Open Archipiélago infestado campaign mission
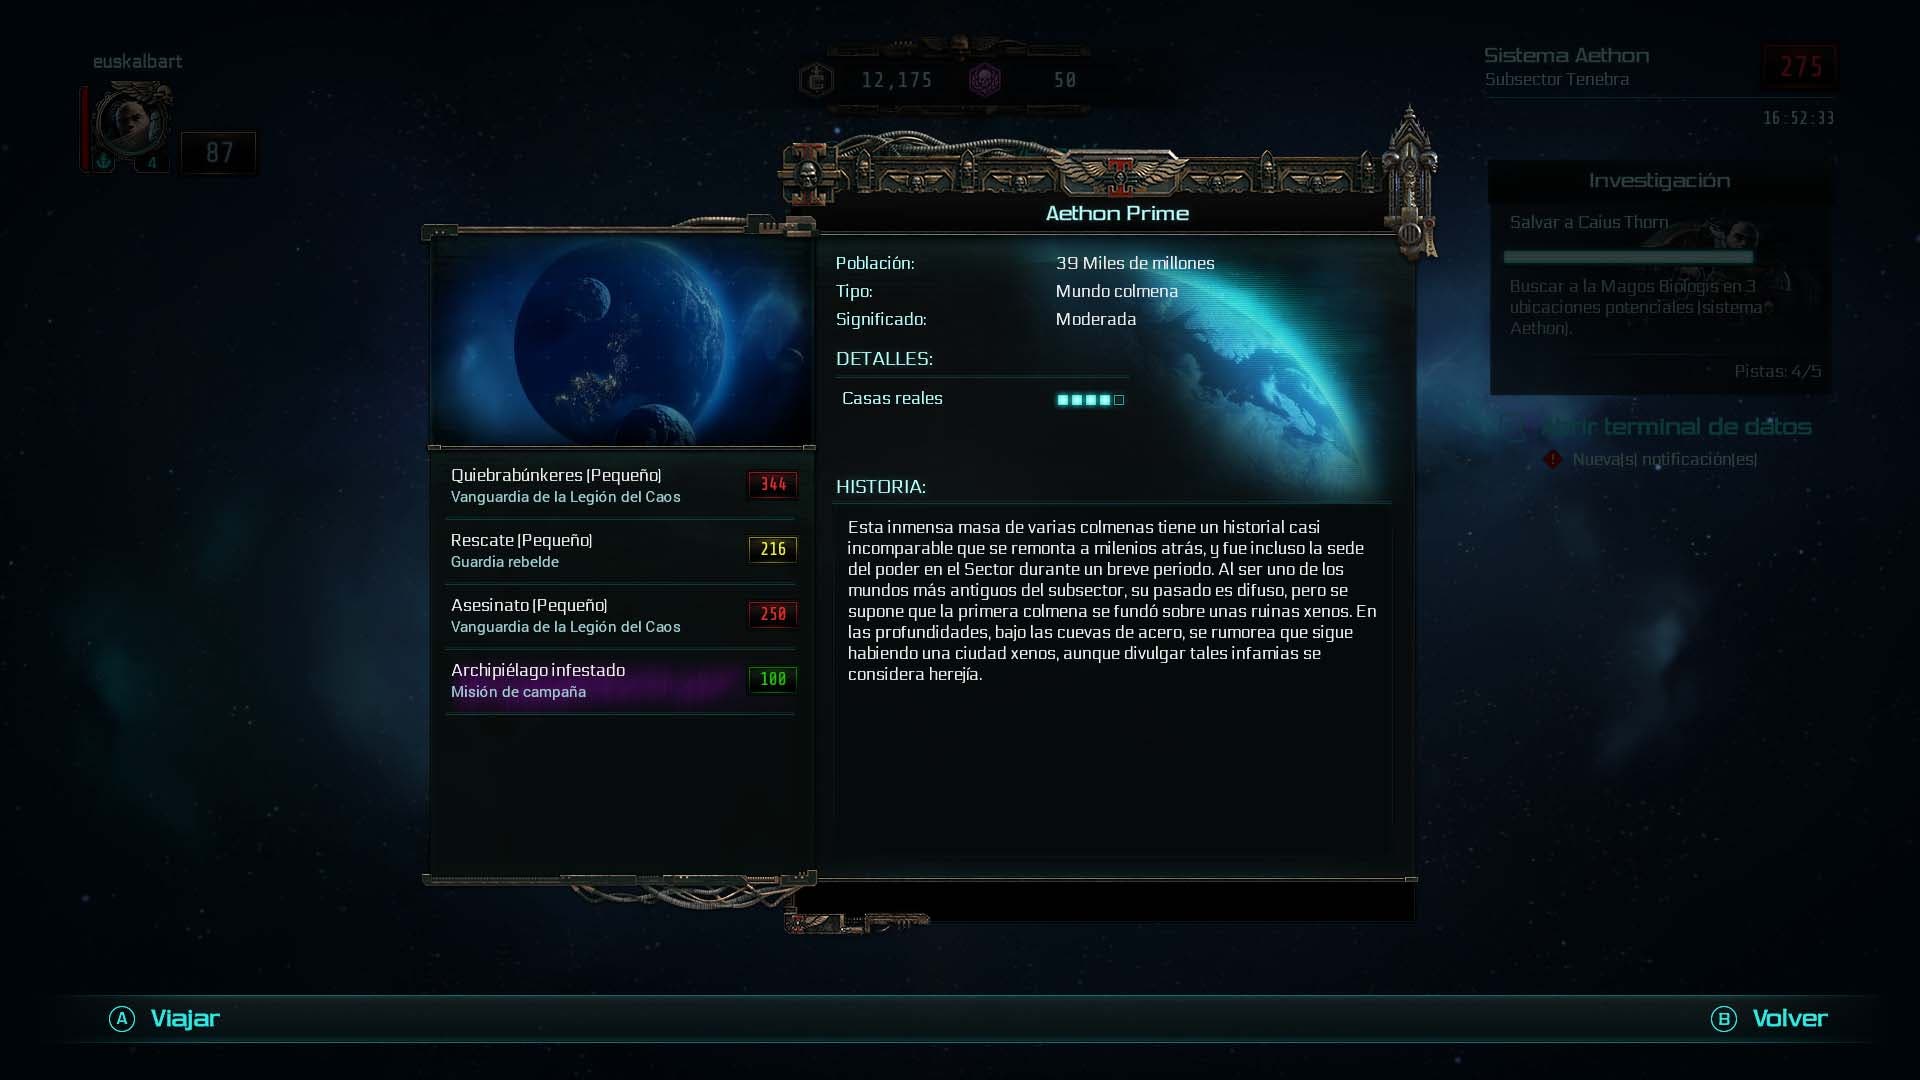 coord(620,681)
